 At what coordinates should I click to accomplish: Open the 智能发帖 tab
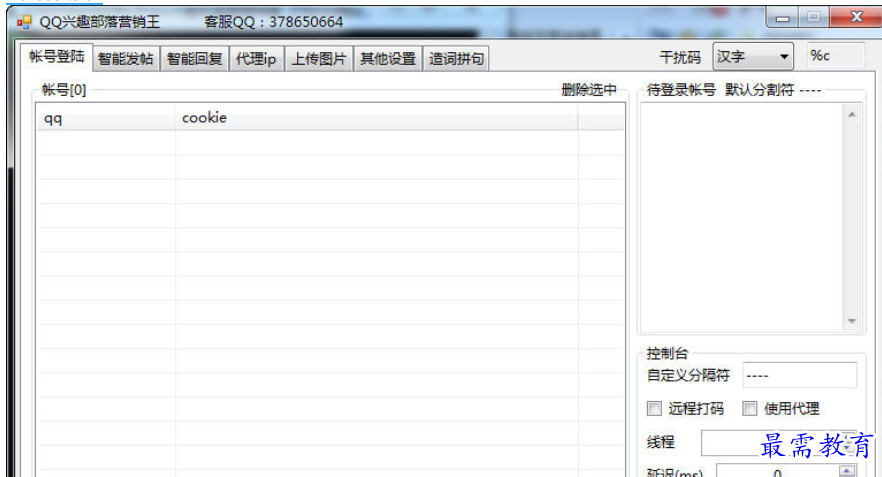point(126,58)
